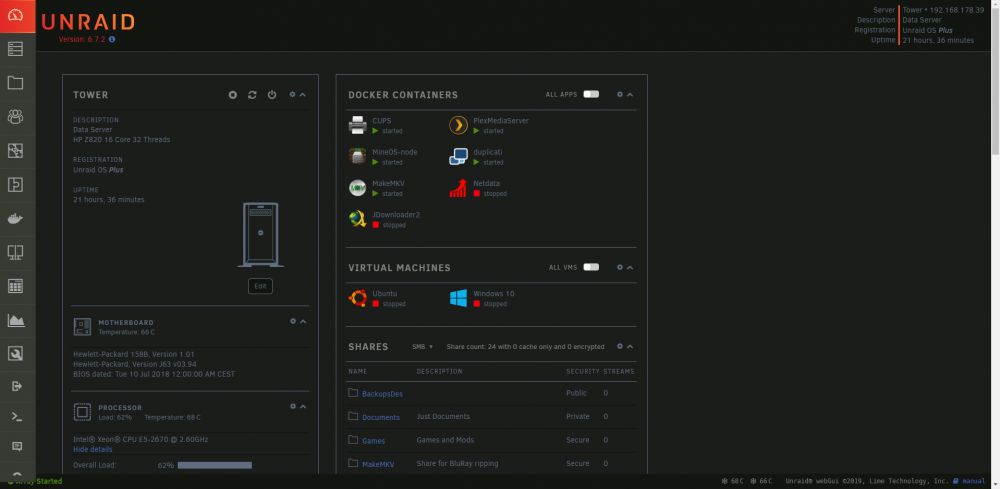Click the reboot refresh icon in Tower panel
This screenshot has height=489, width=1000.
253,94
